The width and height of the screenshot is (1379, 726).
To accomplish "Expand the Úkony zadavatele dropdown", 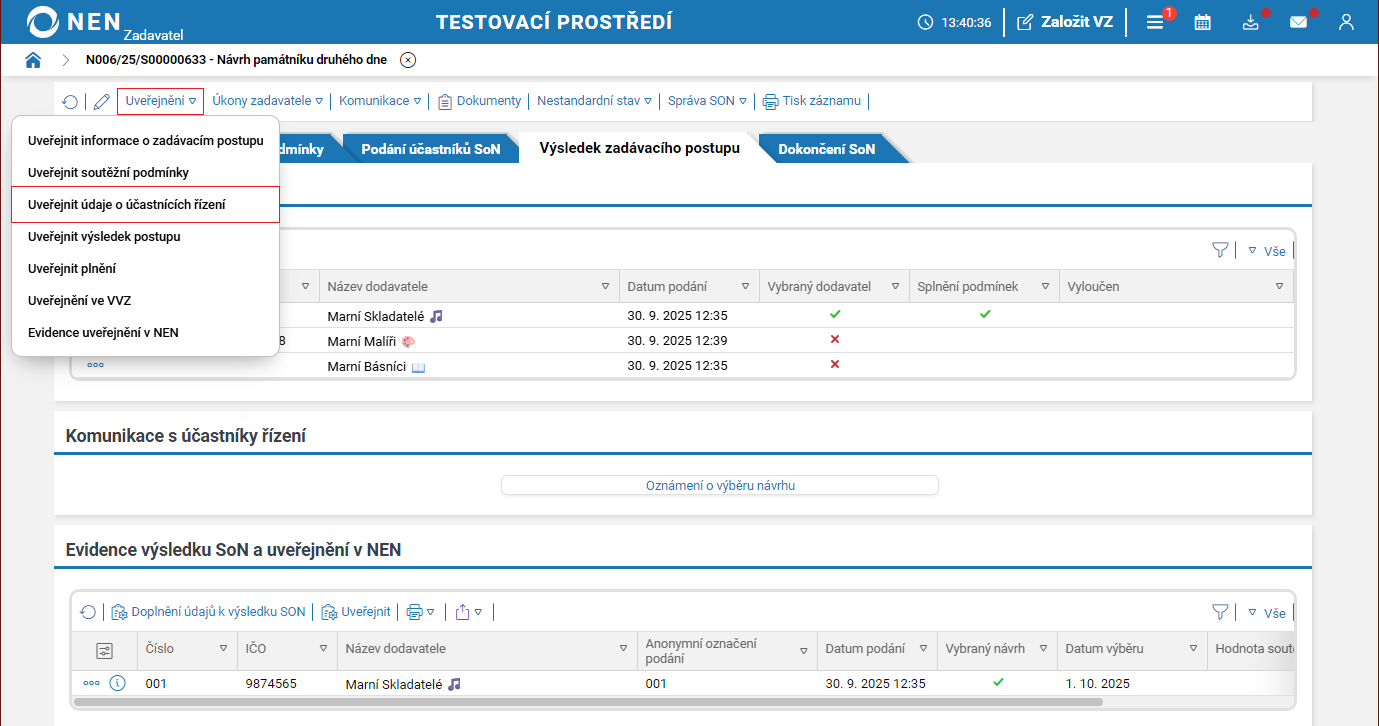I will (x=267, y=101).
